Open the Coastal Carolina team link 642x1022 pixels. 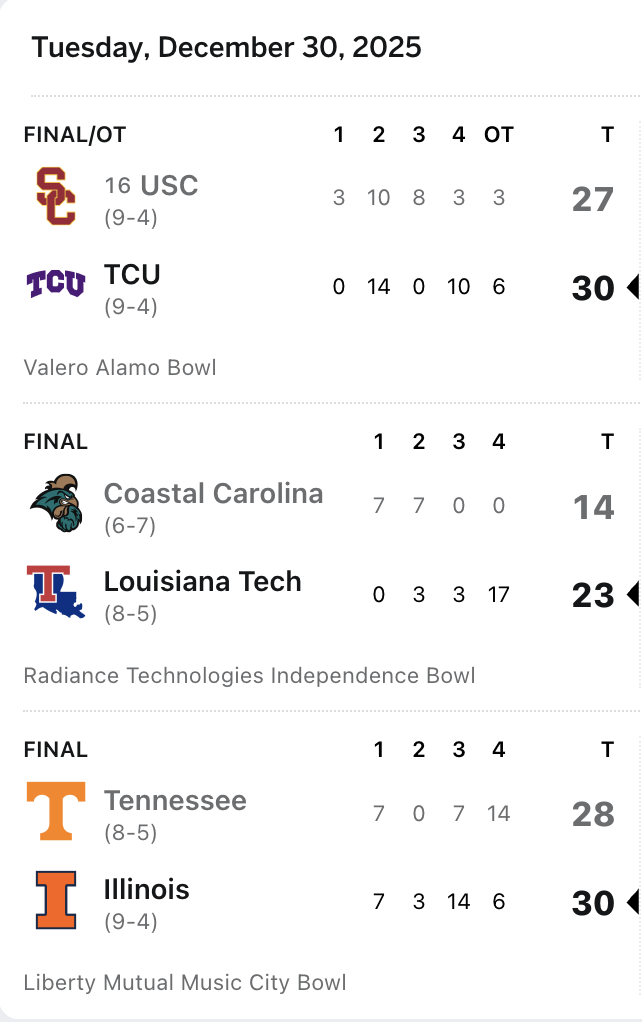(x=213, y=493)
